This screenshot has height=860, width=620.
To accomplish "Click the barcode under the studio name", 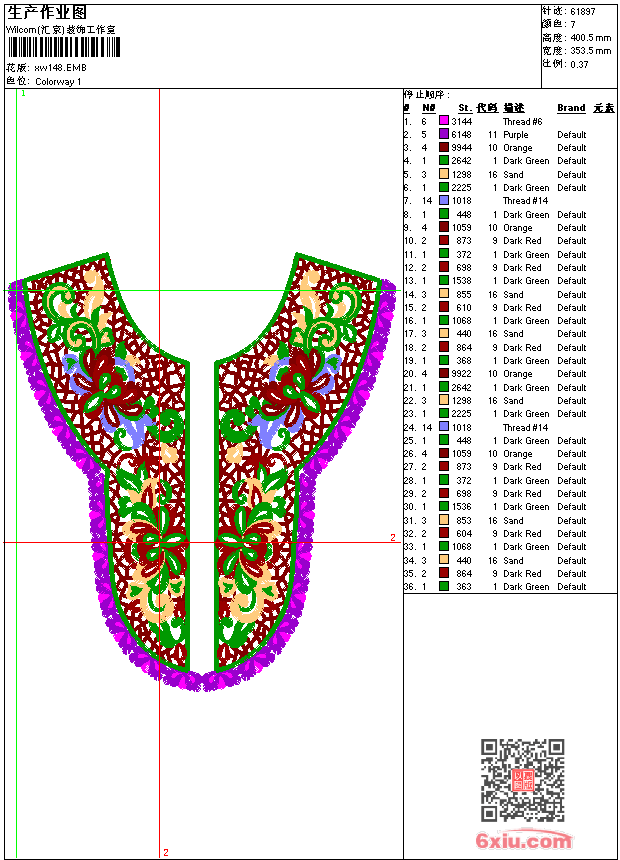I will click(64, 47).
